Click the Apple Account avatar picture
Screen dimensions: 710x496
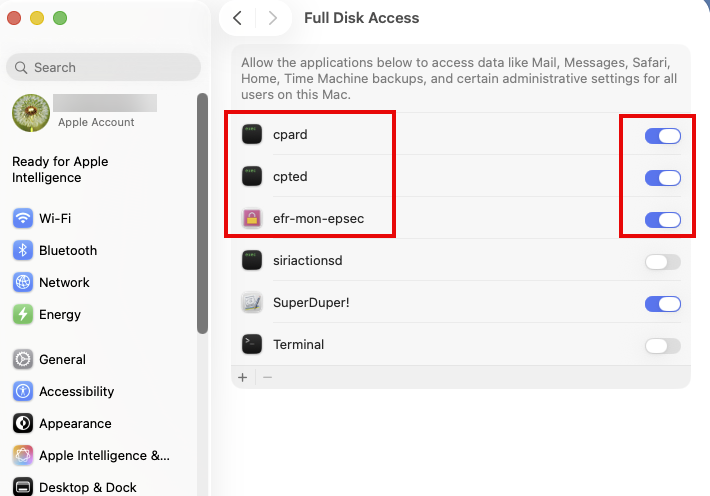(31, 113)
